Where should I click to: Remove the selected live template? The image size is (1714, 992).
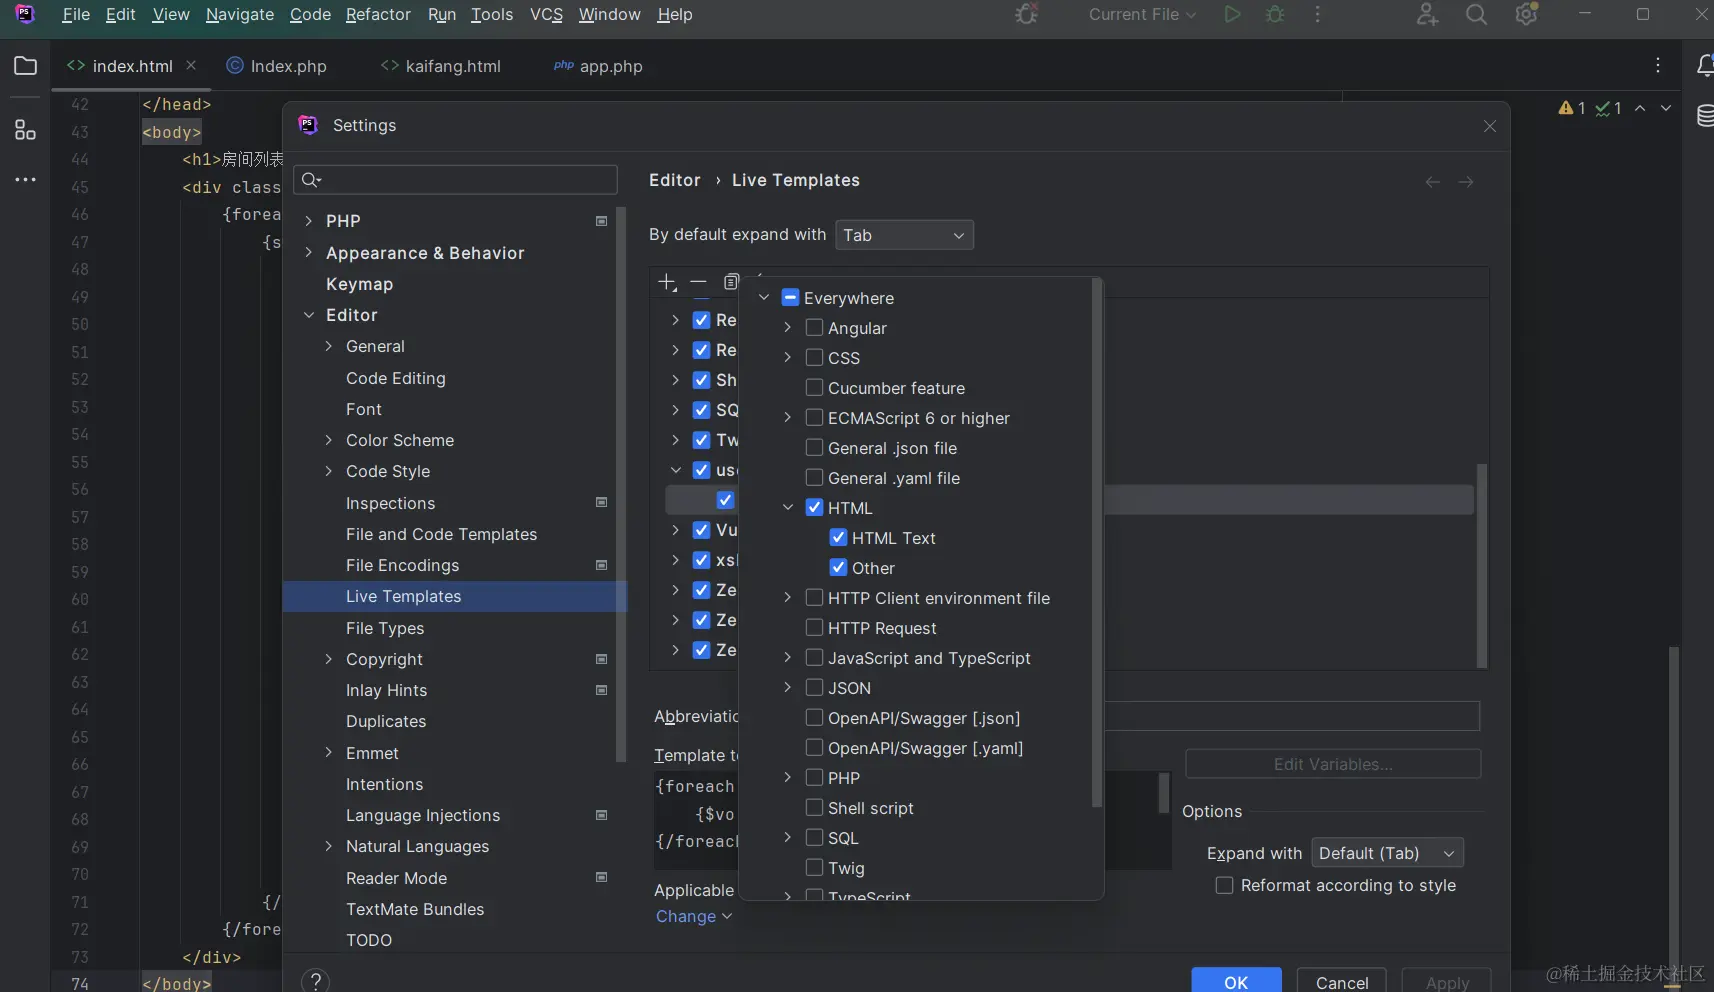click(x=698, y=282)
